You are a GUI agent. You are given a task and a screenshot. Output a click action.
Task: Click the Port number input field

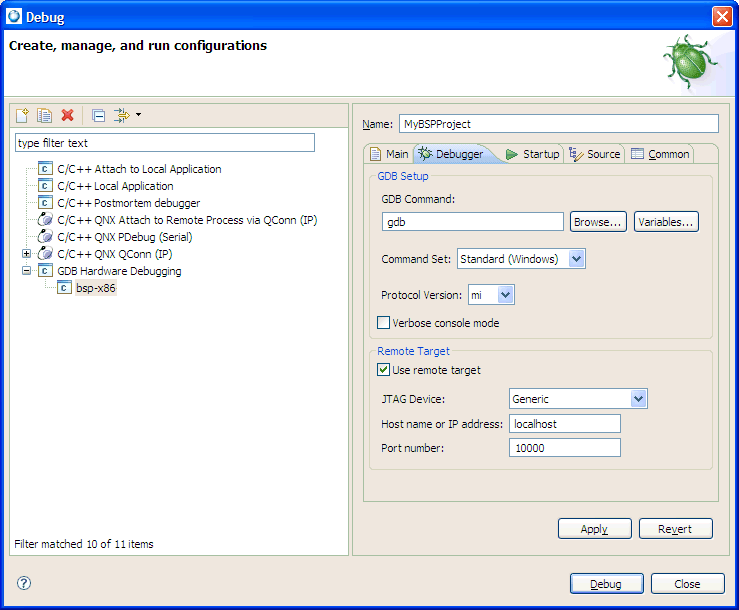point(564,448)
